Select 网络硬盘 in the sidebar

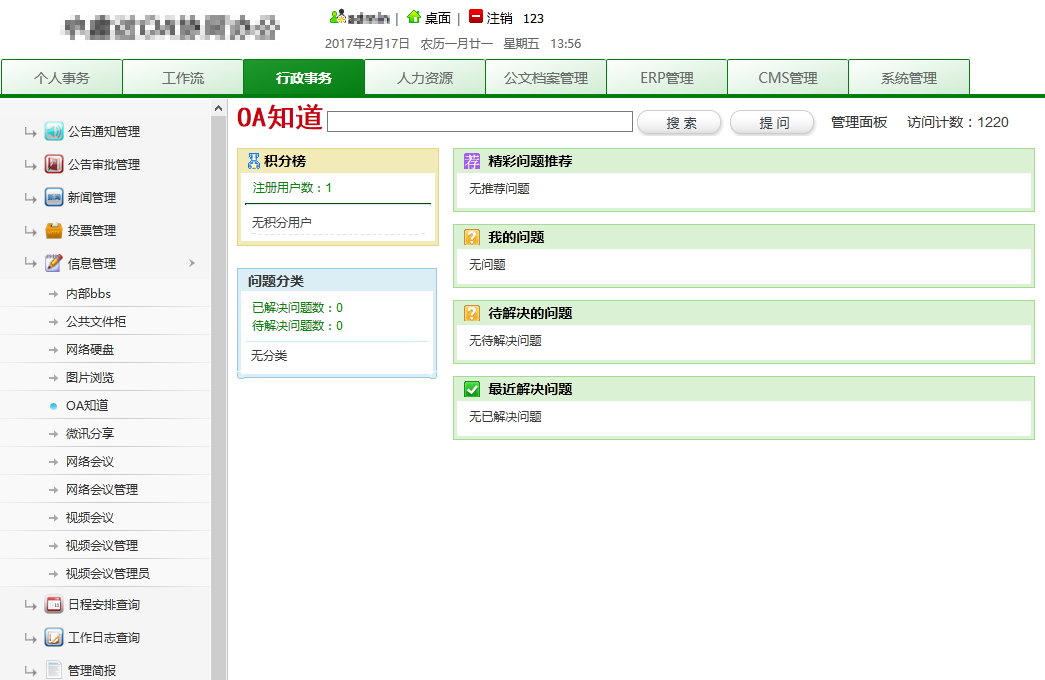click(x=89, y=350)
